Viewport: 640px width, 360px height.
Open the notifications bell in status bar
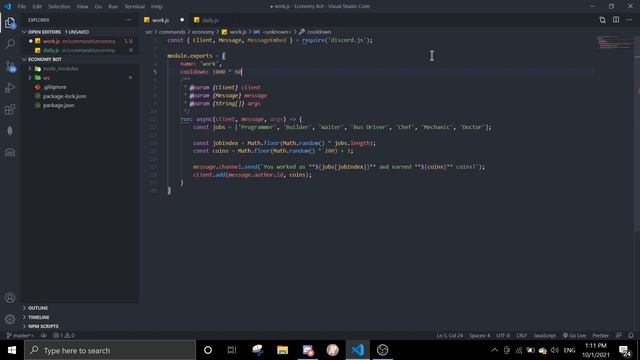631,336
